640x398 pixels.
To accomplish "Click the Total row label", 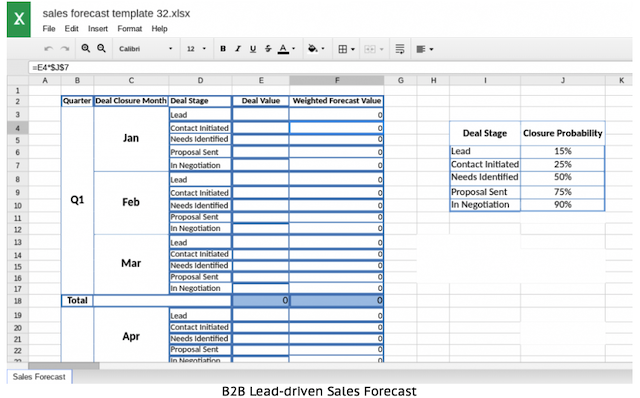I will (x=77, y=300).
